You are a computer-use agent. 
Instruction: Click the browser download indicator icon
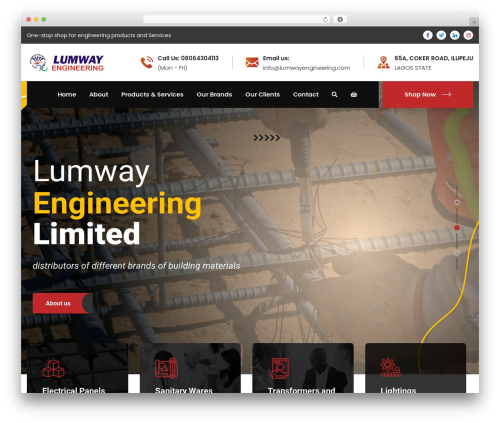[x=340, y=19]
